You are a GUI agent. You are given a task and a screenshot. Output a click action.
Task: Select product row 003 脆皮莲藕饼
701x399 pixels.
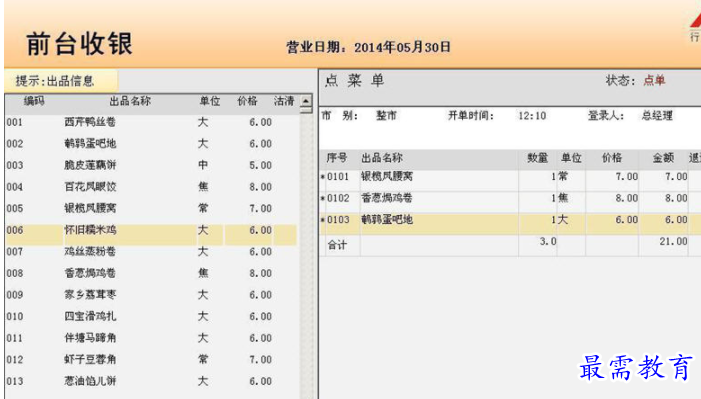pos(152,165)
